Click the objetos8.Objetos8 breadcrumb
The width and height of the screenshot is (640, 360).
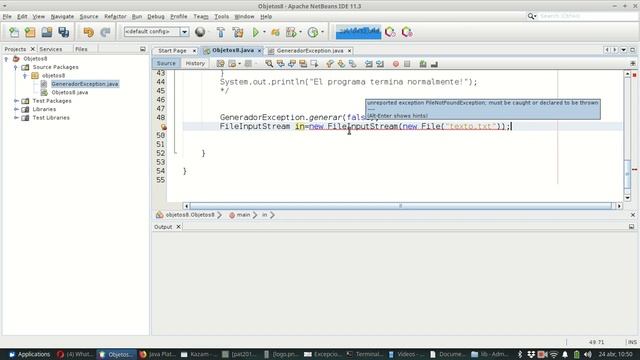190,215
